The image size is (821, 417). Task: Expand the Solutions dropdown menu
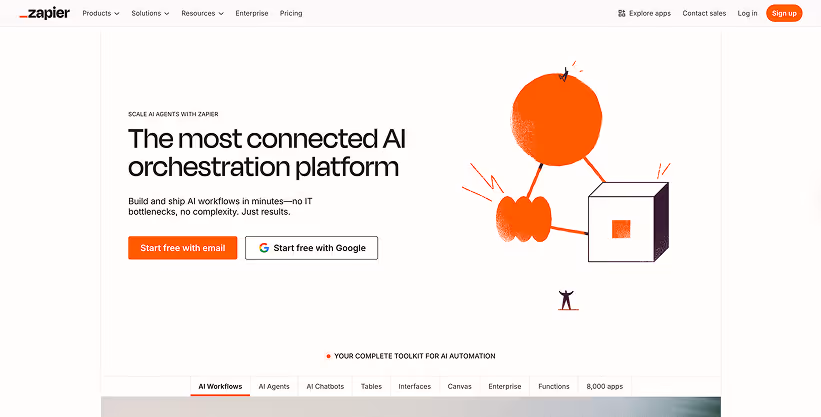pyautogui.click(x=150, y=13)
